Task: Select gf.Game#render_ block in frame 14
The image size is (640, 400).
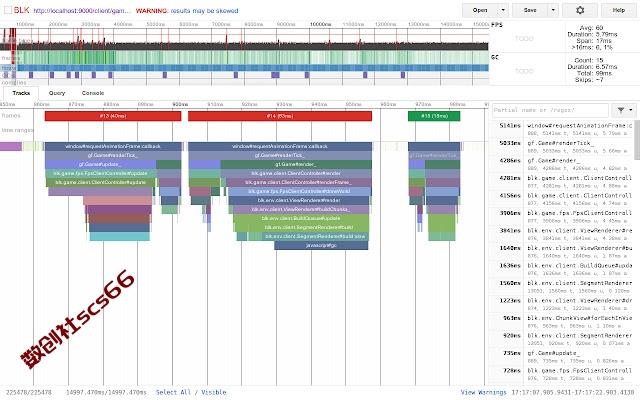Action: point(296,164)
